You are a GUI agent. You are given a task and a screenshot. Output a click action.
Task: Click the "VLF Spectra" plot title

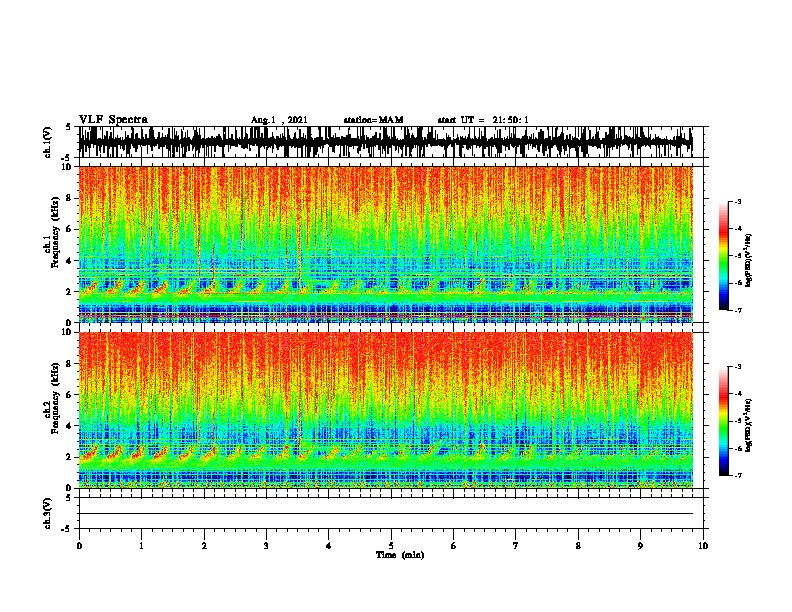[113, 120]
